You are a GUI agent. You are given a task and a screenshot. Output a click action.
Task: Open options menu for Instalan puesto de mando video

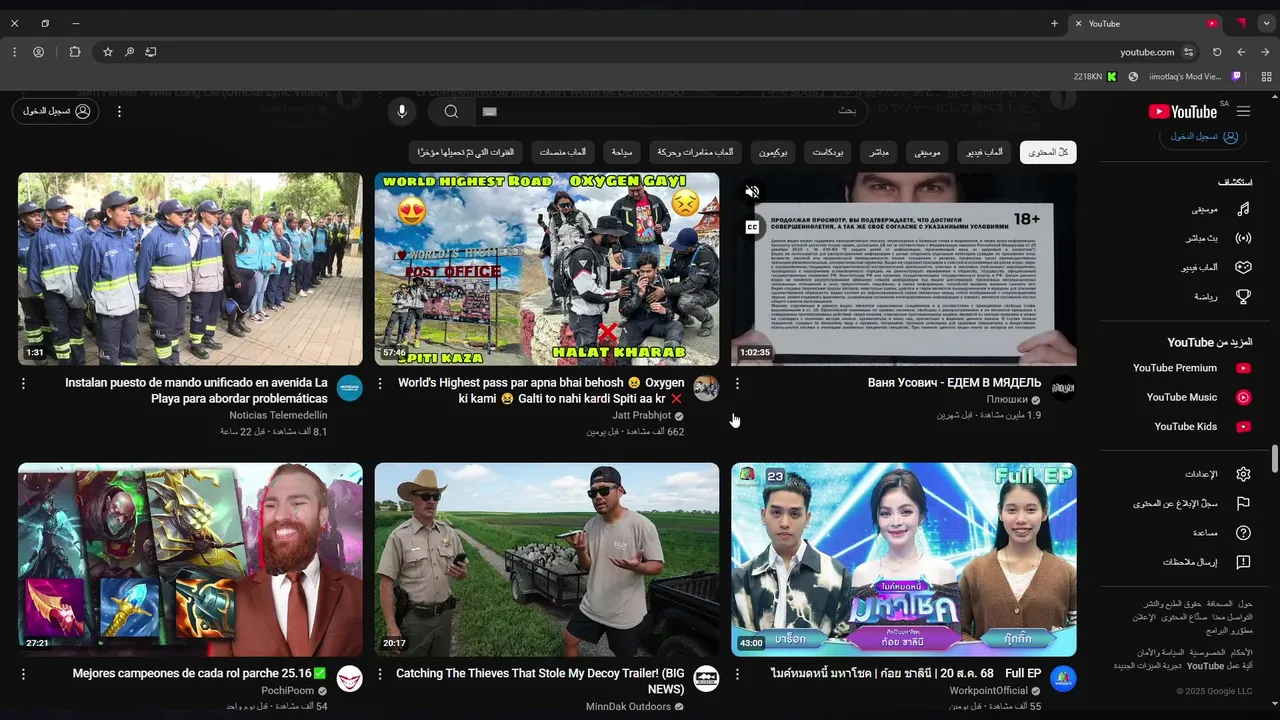(x=23, y=383)
